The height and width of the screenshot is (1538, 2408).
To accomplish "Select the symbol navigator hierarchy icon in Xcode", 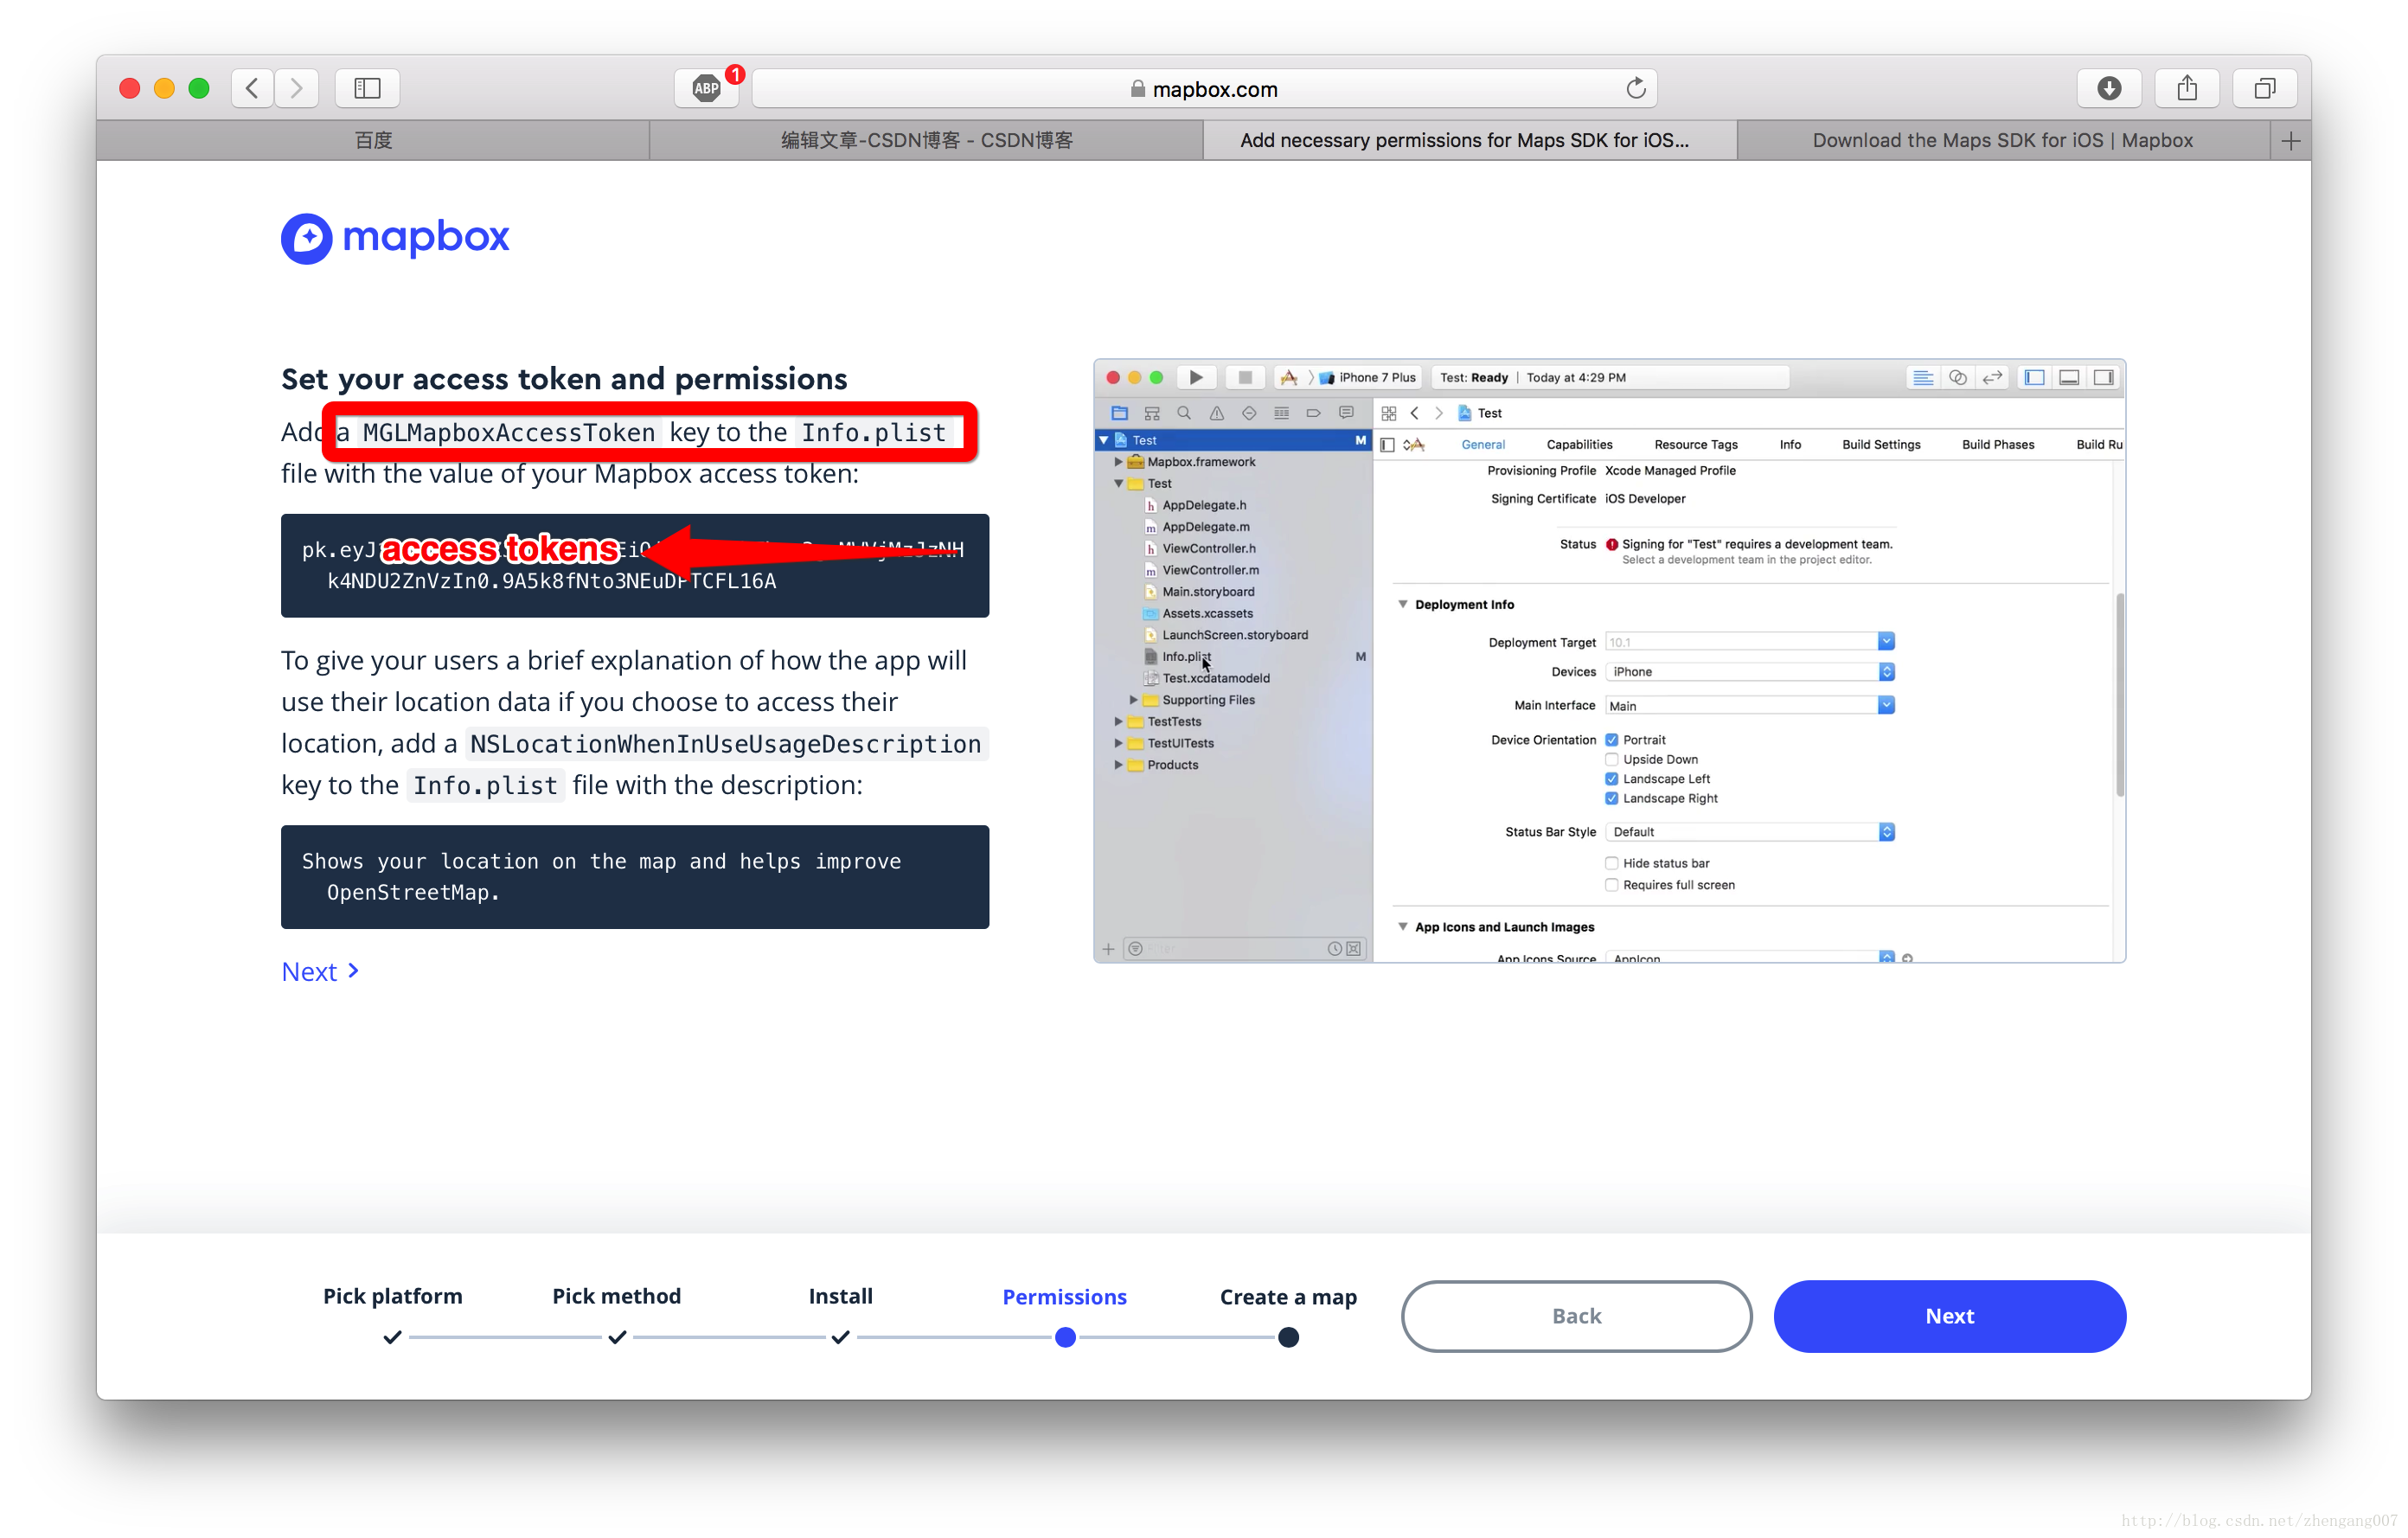I will [x=1152, y=413].
